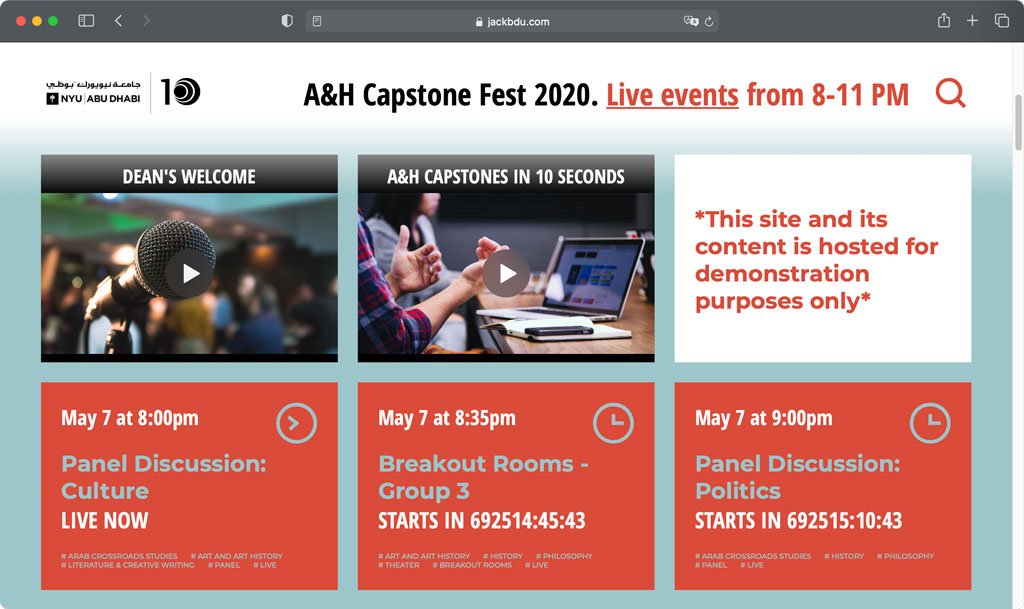Click the Share icon in the toolbar
This screenshot has height=609, width=1024.
pyautogui.click(x=942, y=19)
